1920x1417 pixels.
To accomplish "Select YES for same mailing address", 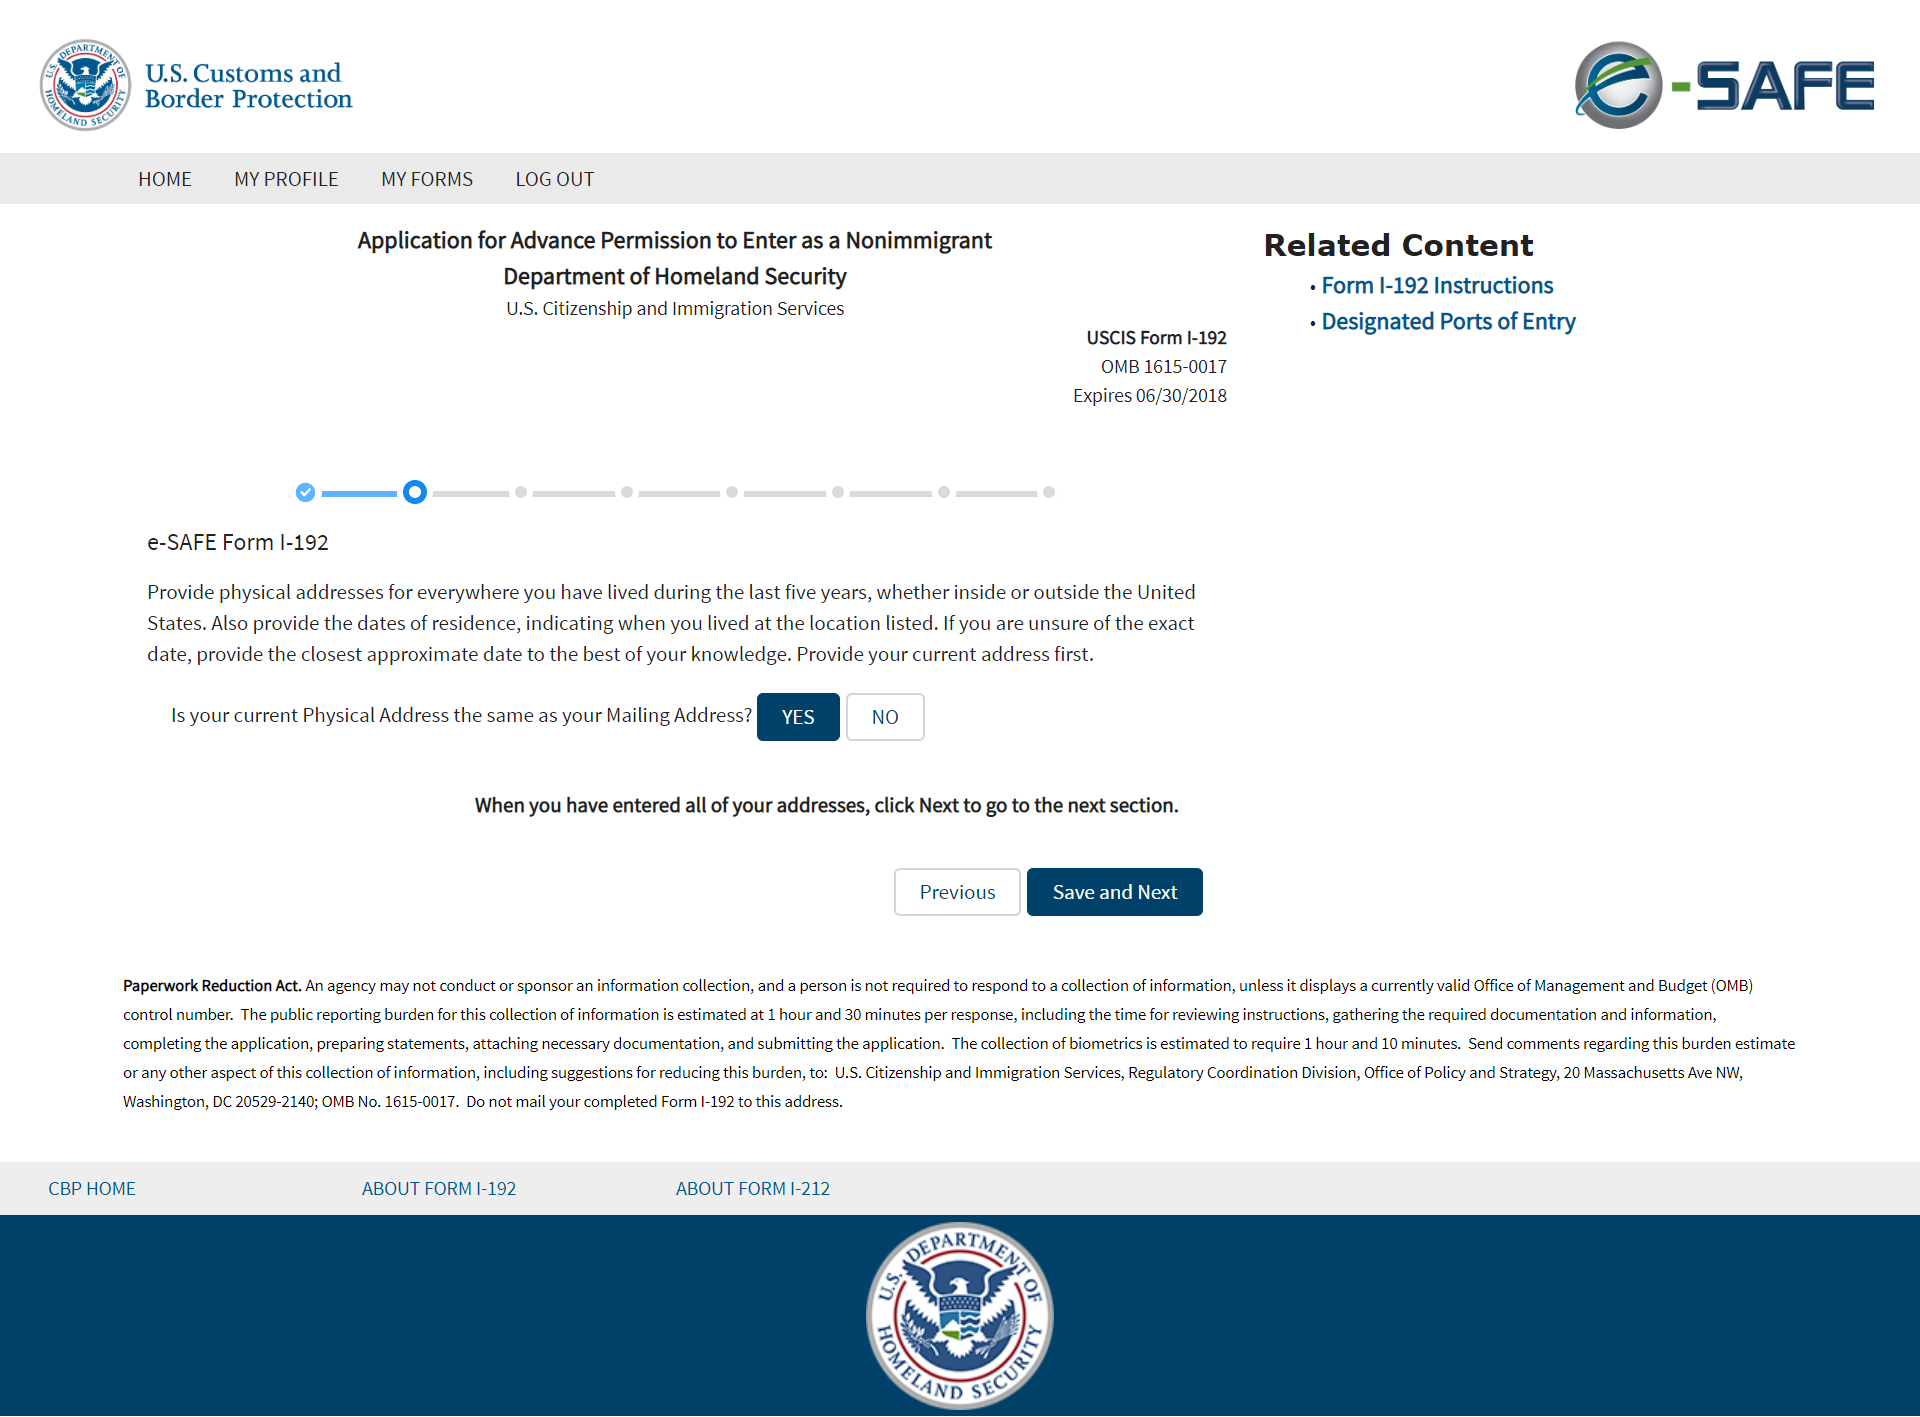I will (797, 717).
